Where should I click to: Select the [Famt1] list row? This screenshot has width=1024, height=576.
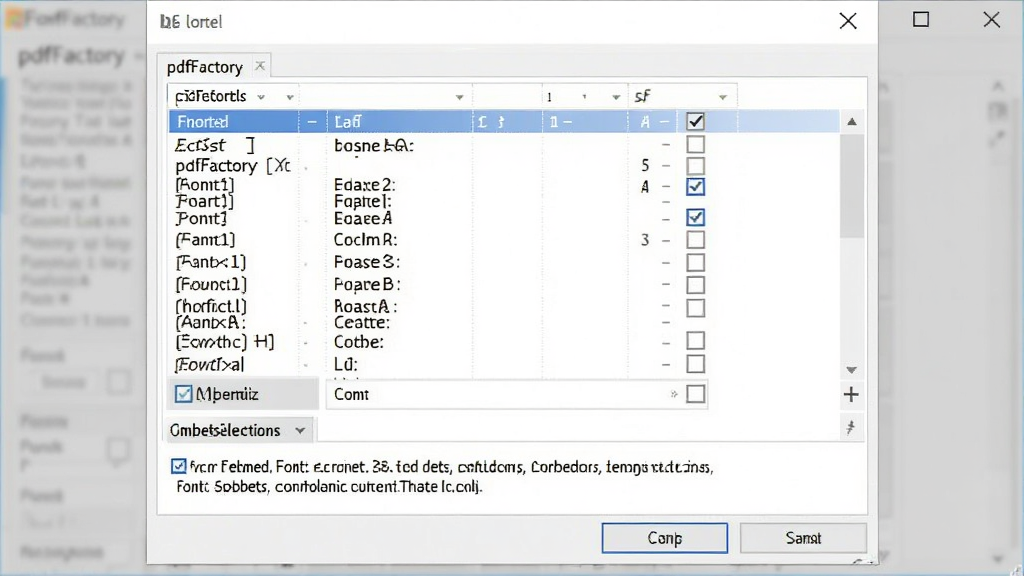point(504,240)
